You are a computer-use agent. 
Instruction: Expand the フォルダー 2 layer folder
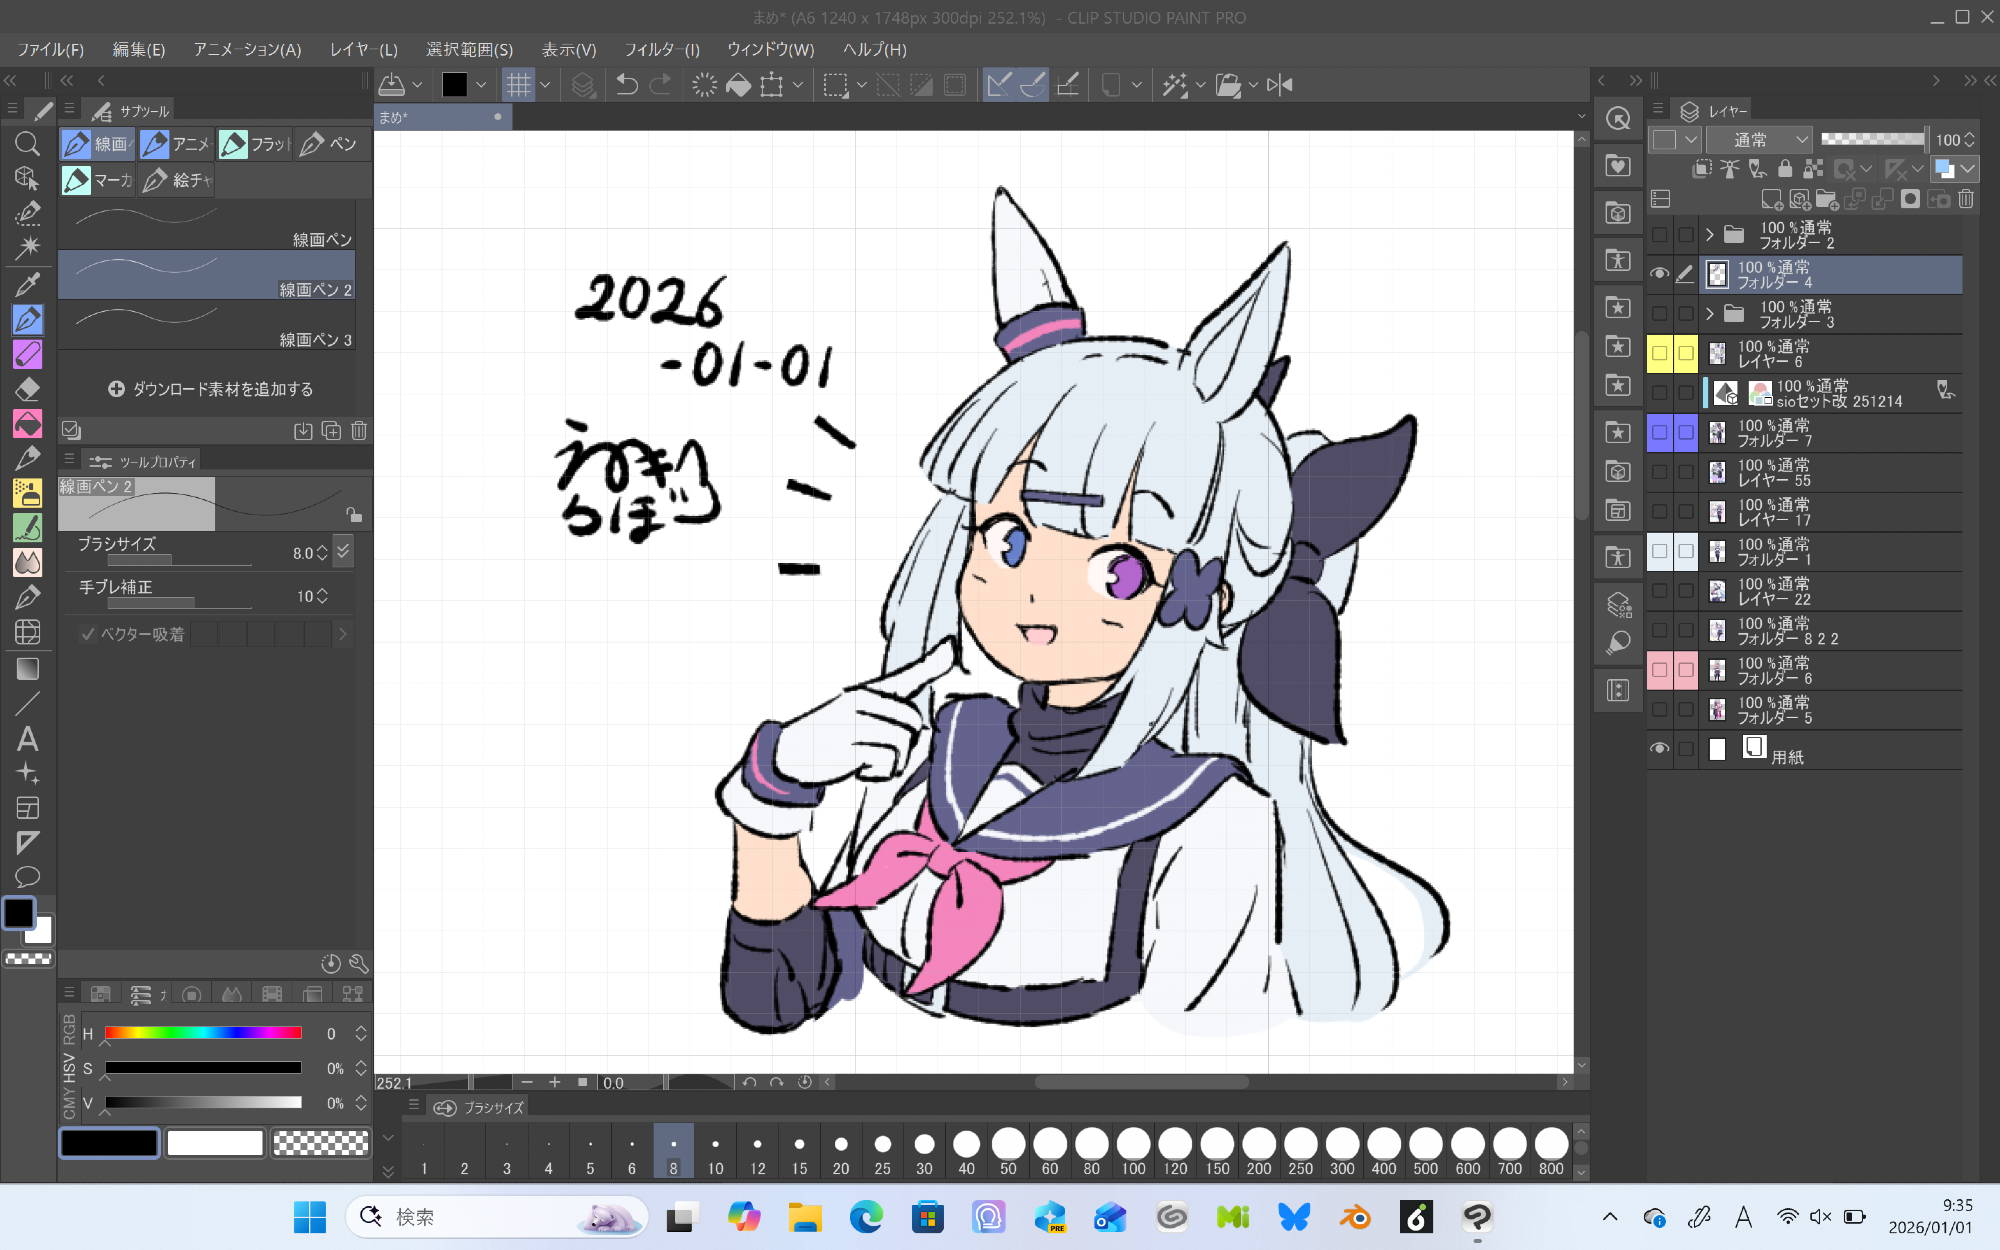1710,235
